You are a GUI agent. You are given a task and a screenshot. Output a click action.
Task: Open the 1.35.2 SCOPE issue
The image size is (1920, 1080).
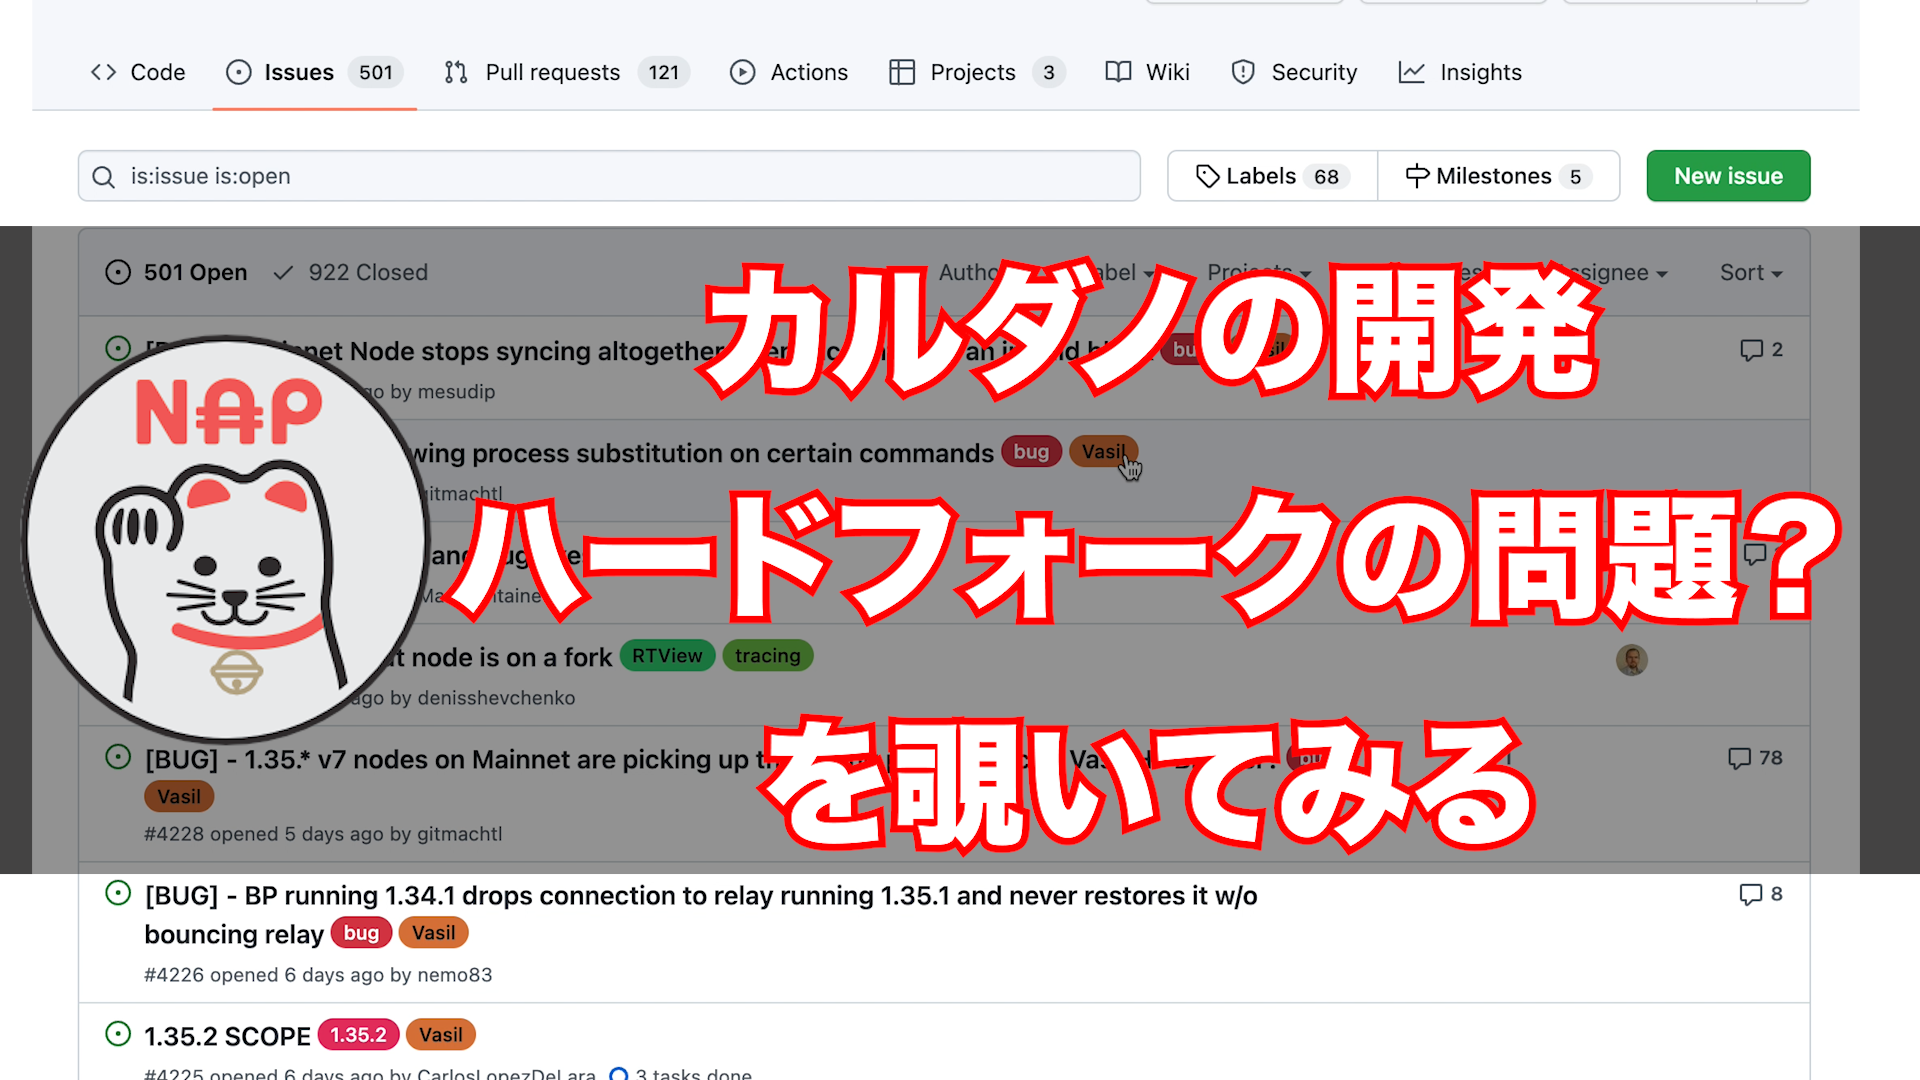coord(227,1036)
